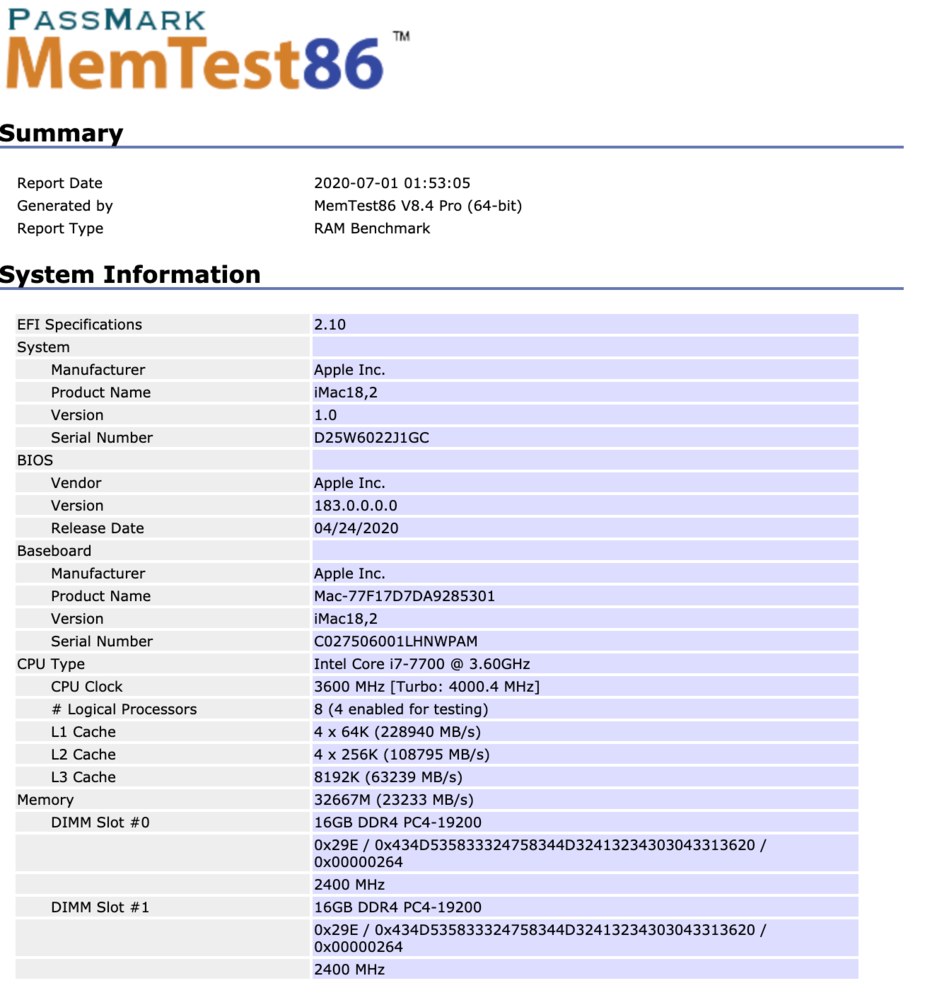Click L3 Cache value '8192K (63239 MB/s)'
Screen dimensions: 949x1000
tap(388, 777)
